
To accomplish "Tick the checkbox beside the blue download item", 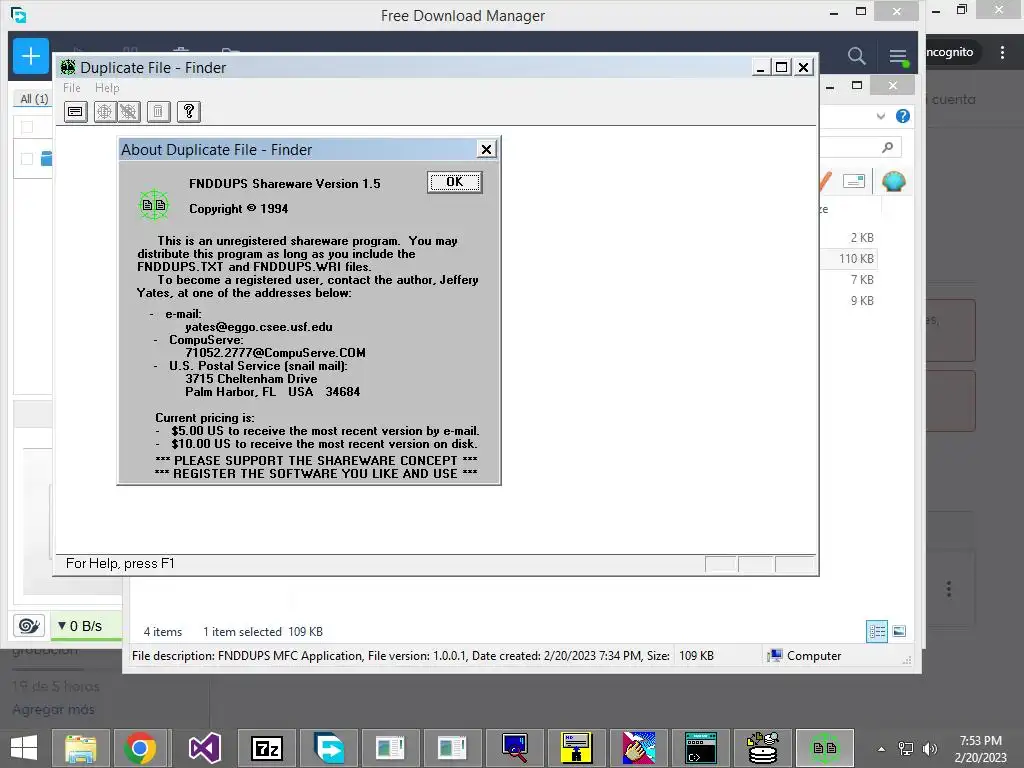I will click(x=27, y=159).
